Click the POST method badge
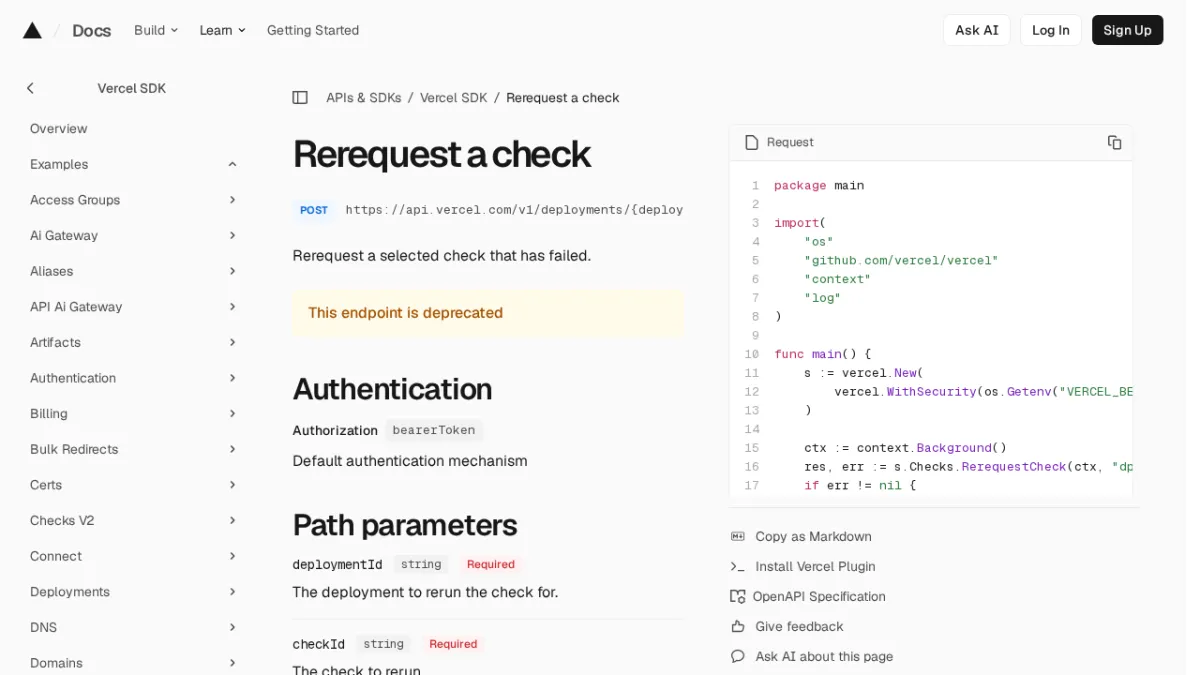Image resolution: width=1200 pixels, height=675 pixels. coord(314,210)
